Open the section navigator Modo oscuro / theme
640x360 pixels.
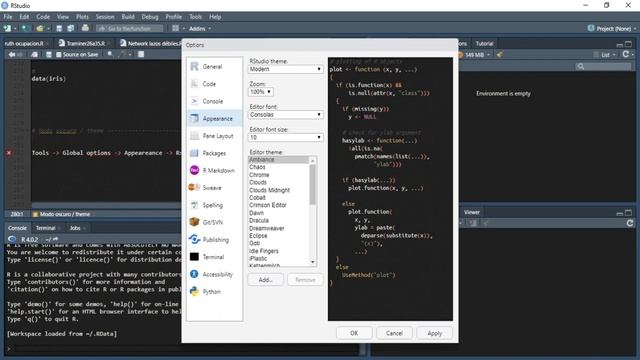64,214
